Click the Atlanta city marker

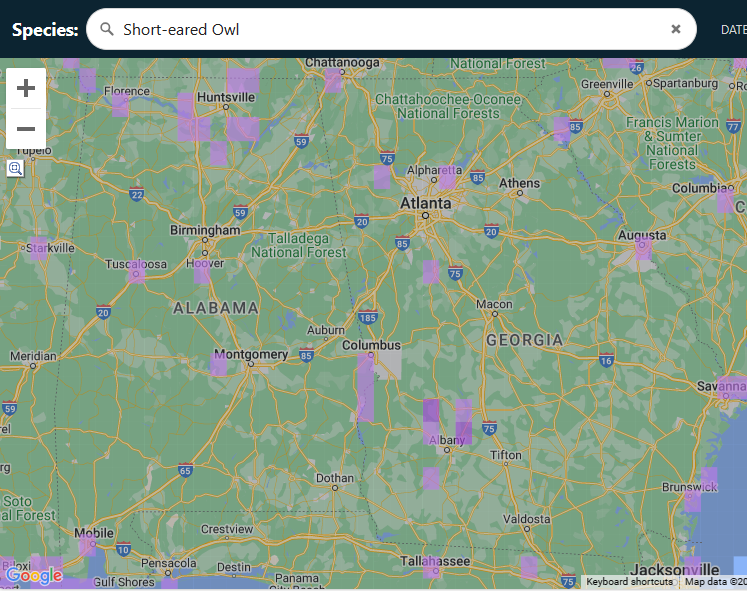click(x=425, y=215)
